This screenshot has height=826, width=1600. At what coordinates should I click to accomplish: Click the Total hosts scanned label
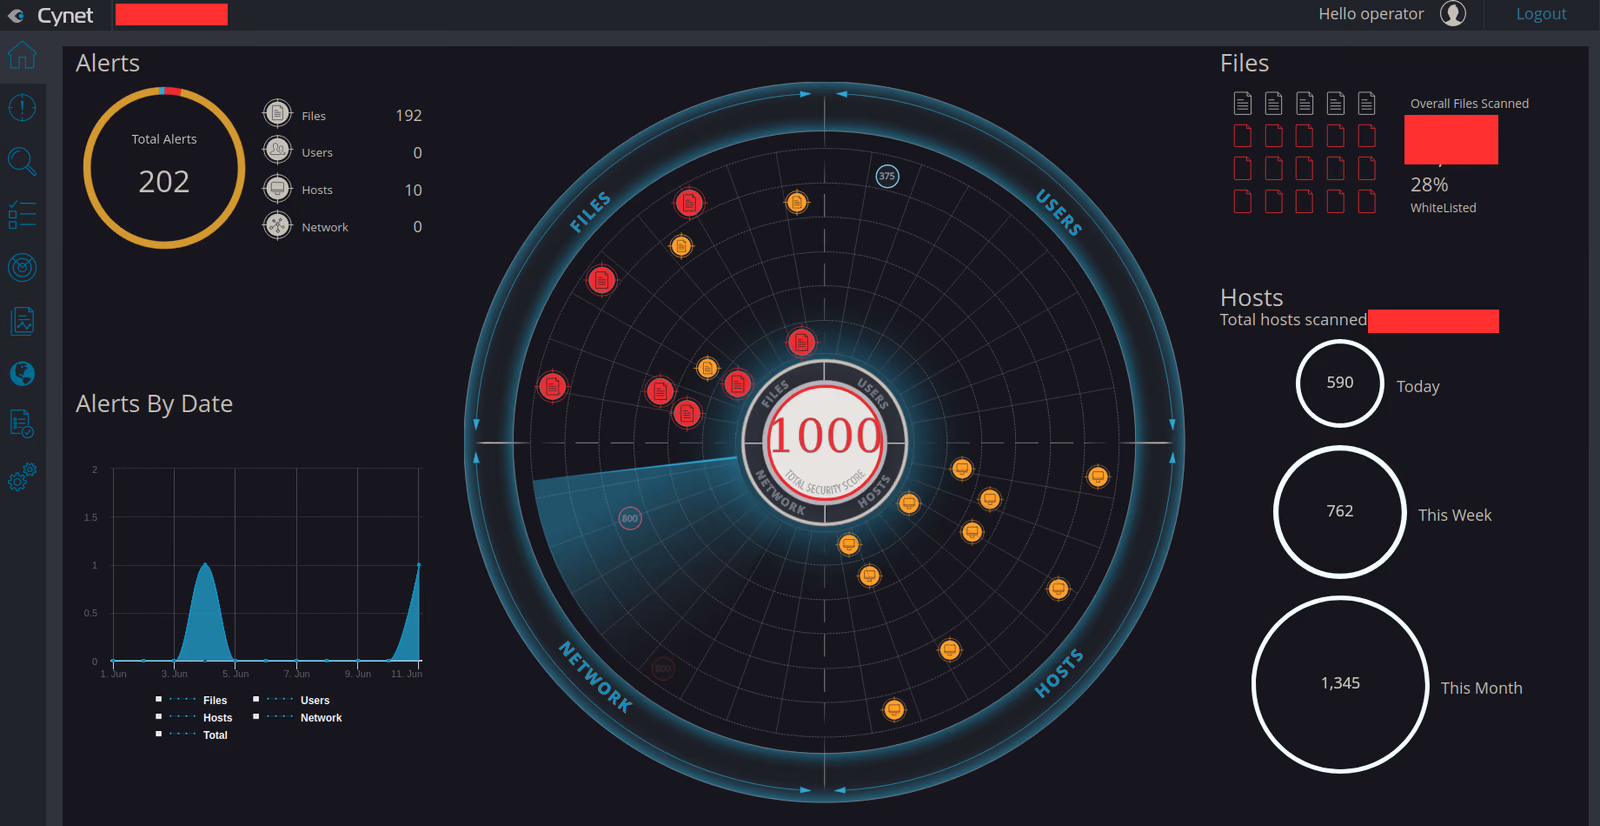tap(1293, 320)
